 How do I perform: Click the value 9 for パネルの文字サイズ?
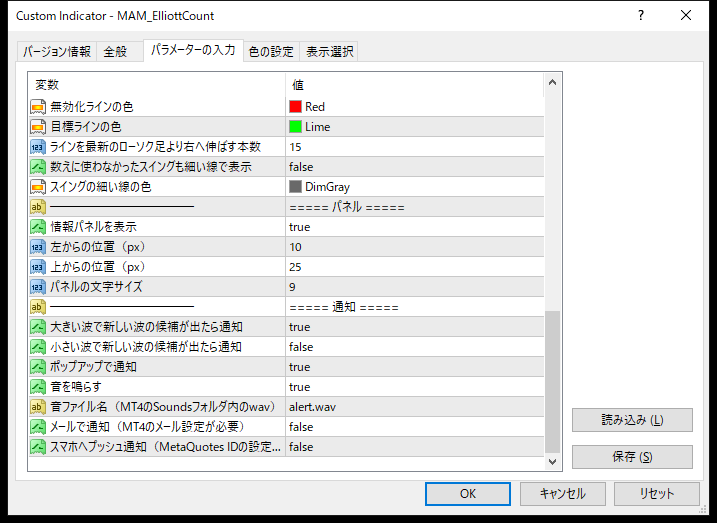[x=292, y=287]
